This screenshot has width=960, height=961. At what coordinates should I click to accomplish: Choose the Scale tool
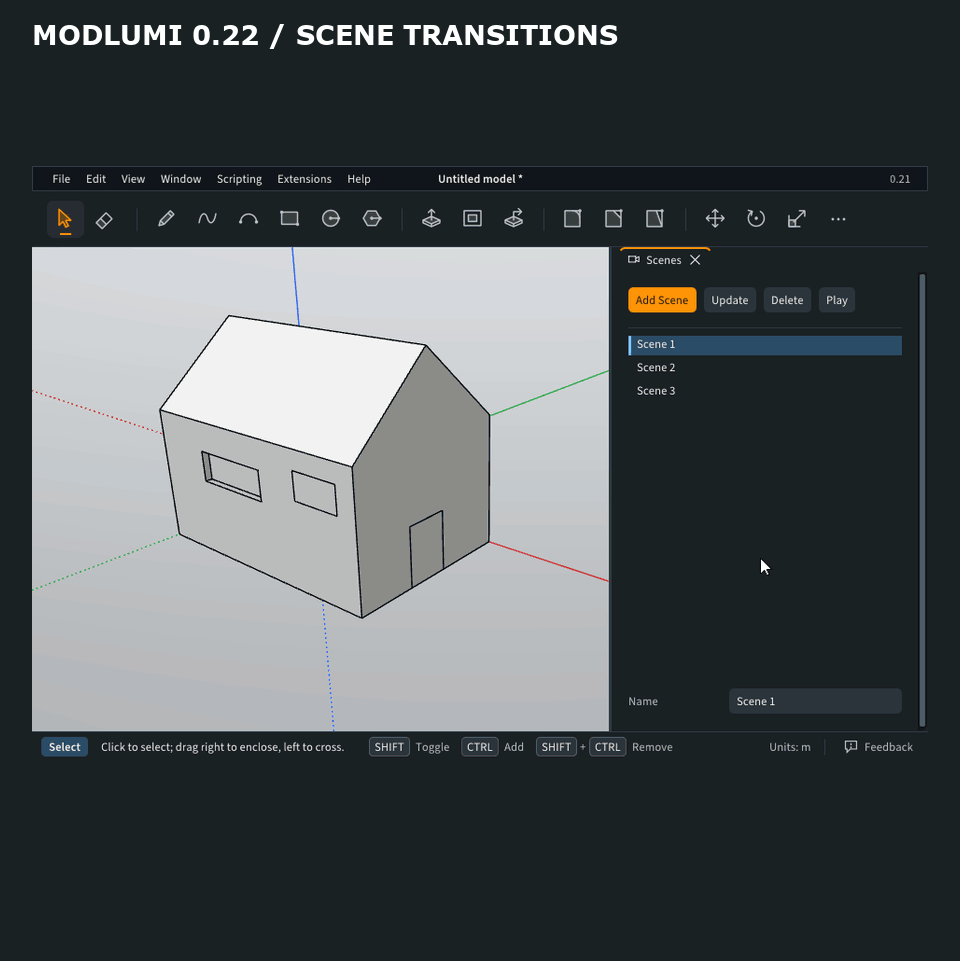pyautogui.click(x=797, y=219)
